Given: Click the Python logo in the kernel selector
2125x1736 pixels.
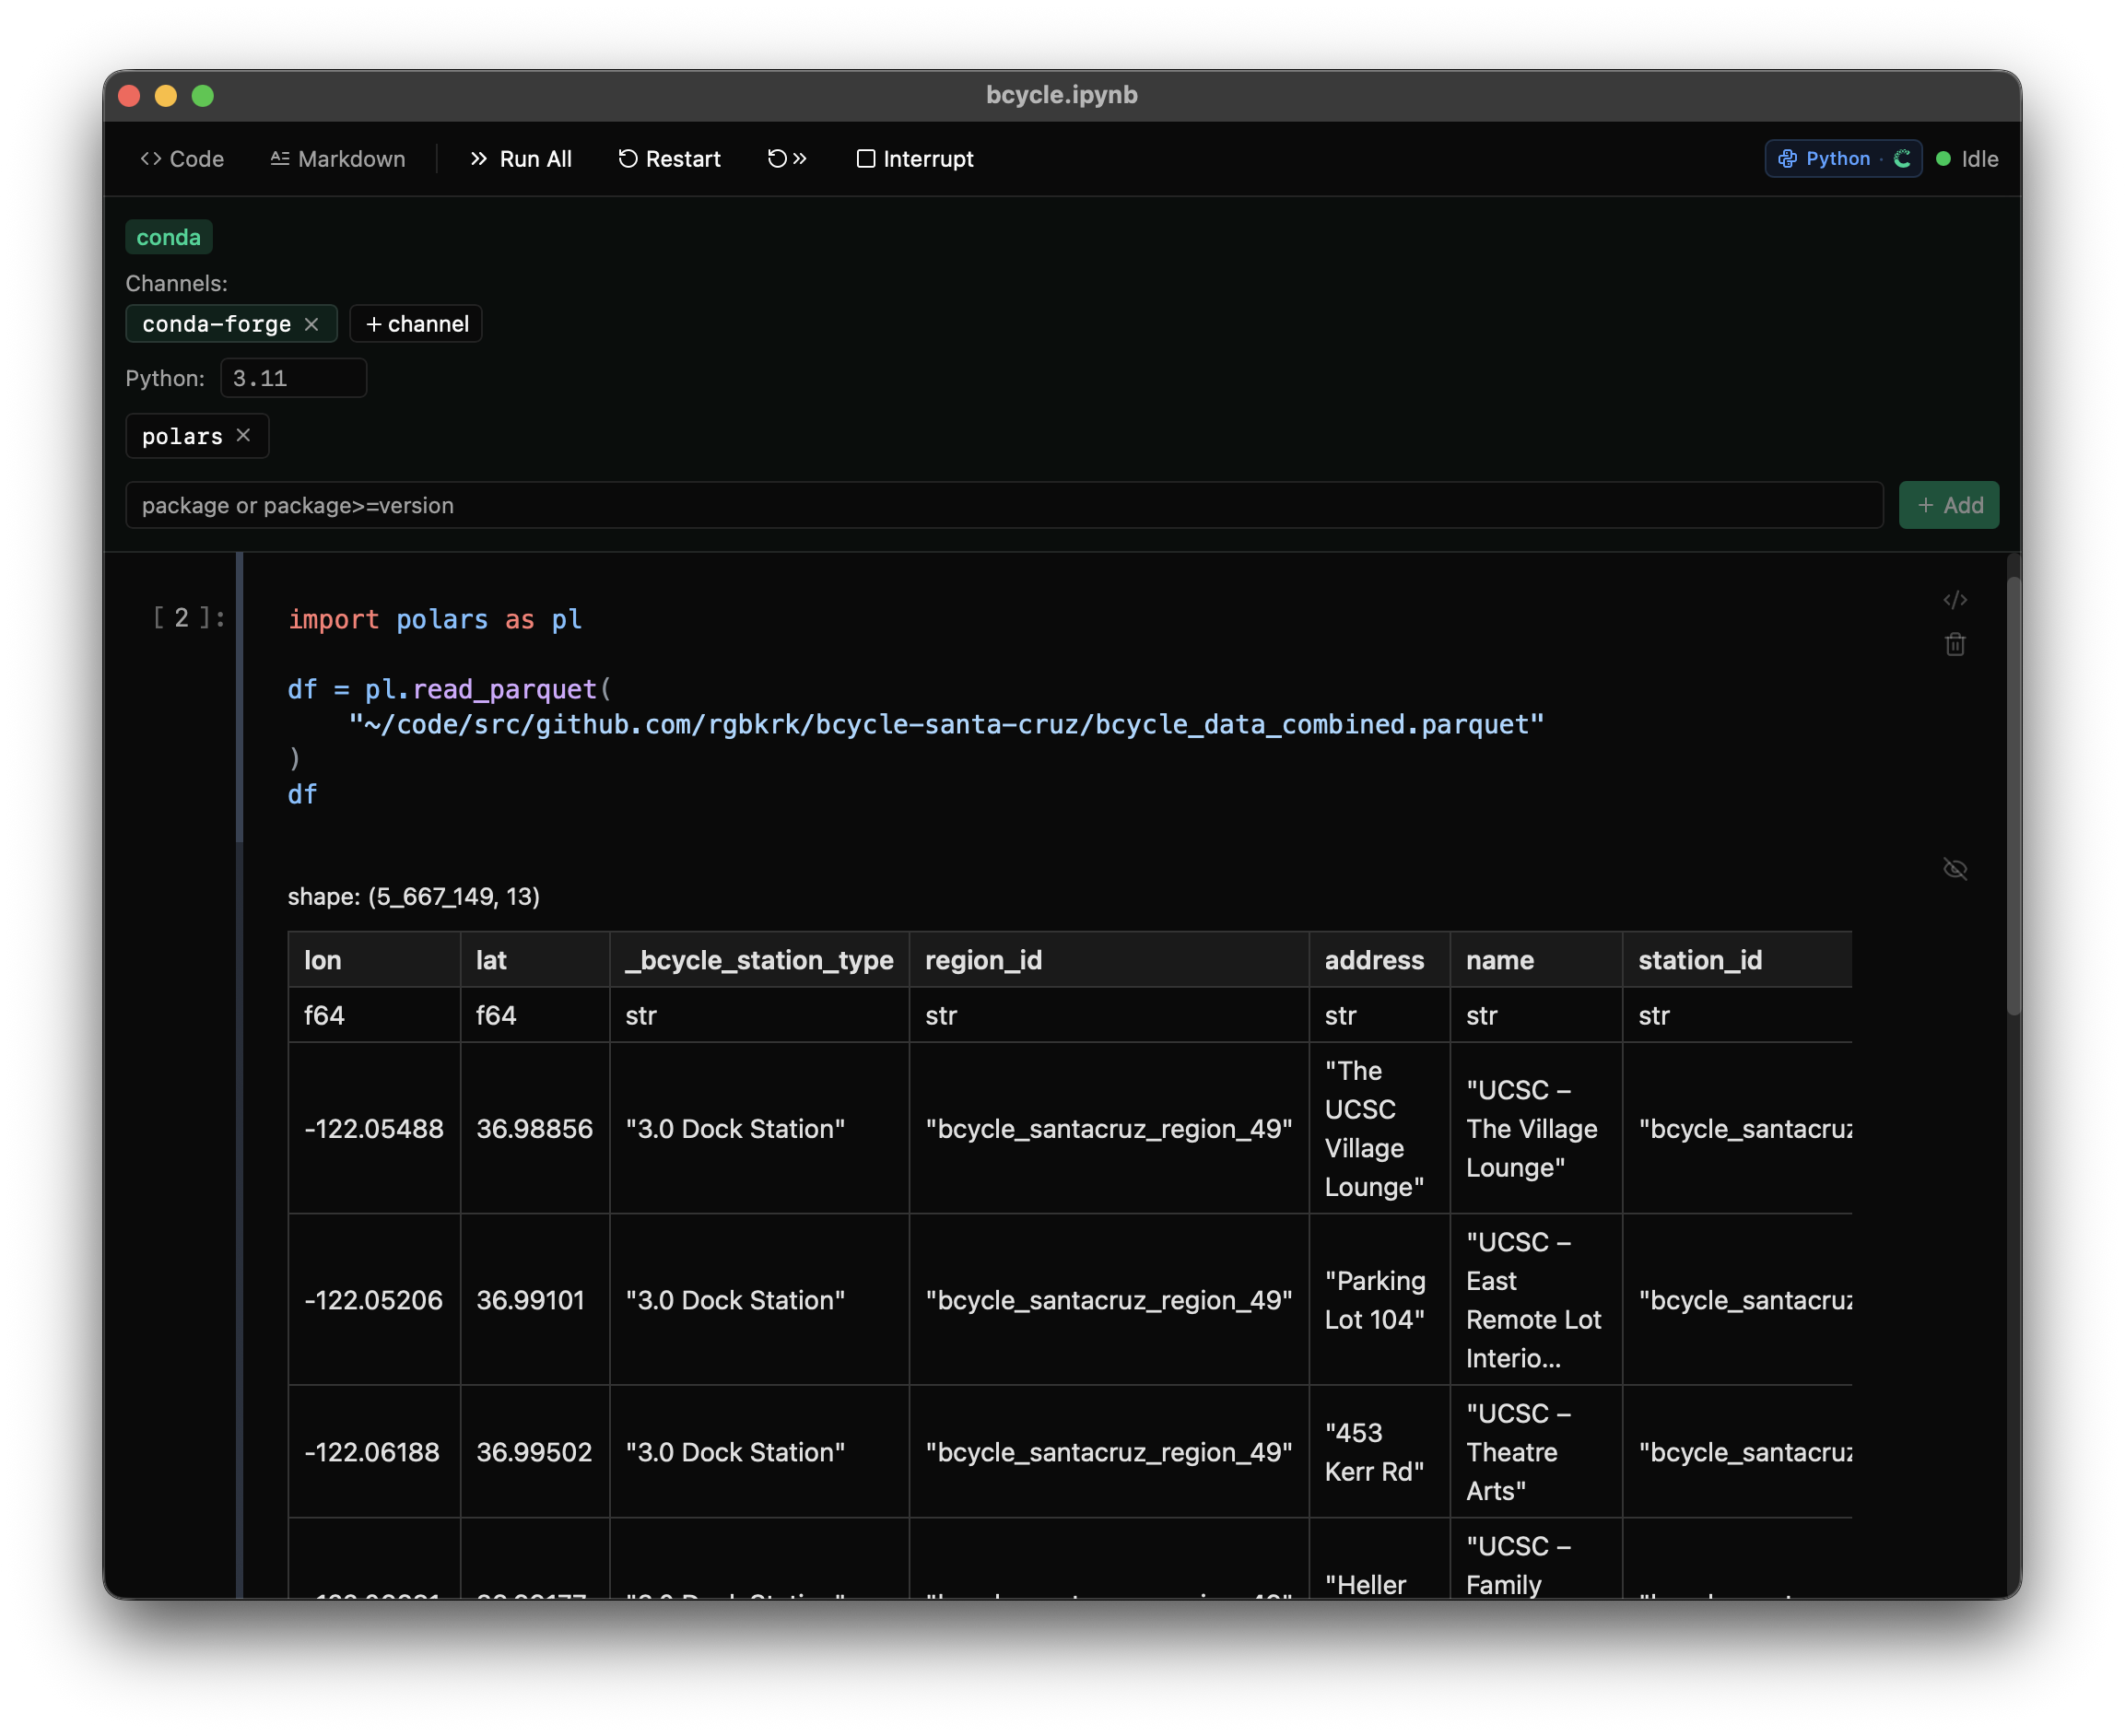Looking at the screenshot, I should click(x=1787, y=158).
